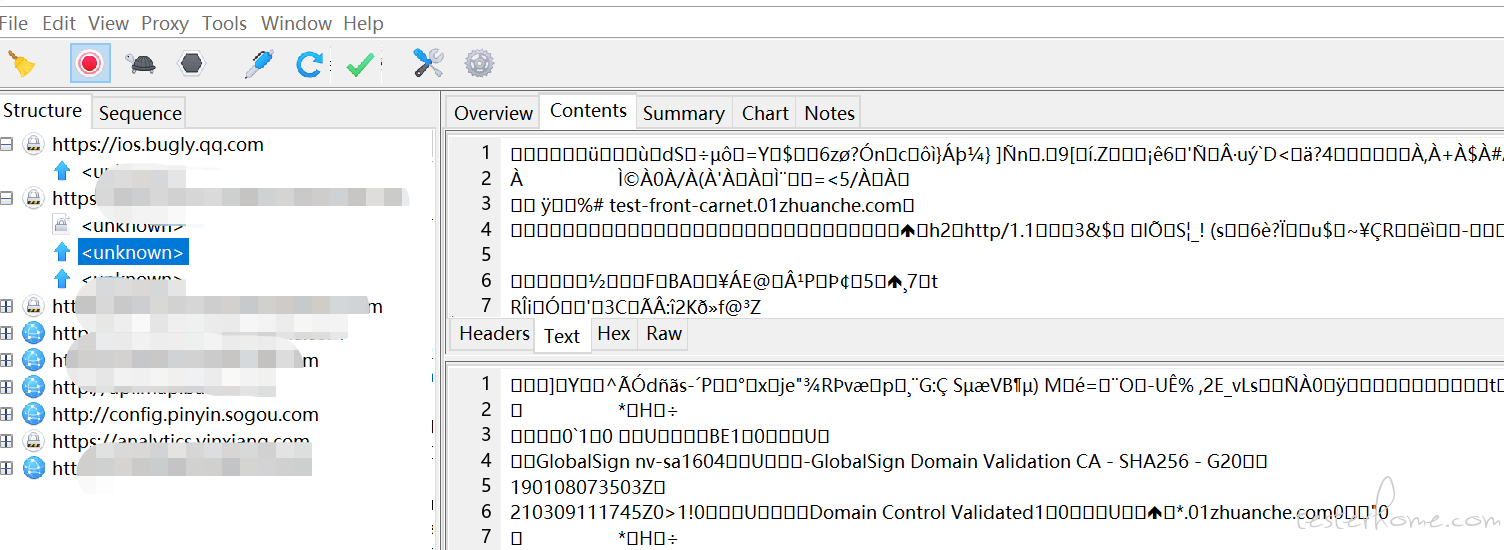Image resolution: width=1504 pixels, height=550 pixels.
Task: Open the Proxy menu
Action: coord(165,23)
